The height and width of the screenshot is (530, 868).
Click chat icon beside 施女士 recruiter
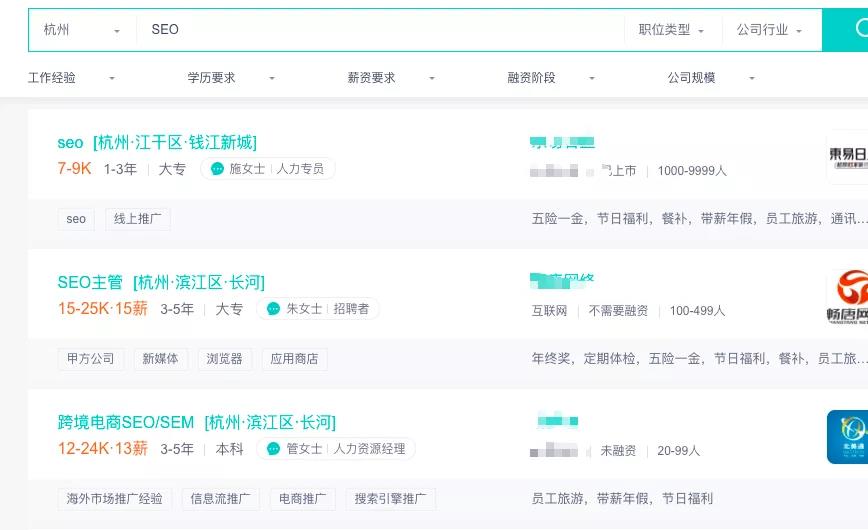pyautogui.click(x=217, y=169)
